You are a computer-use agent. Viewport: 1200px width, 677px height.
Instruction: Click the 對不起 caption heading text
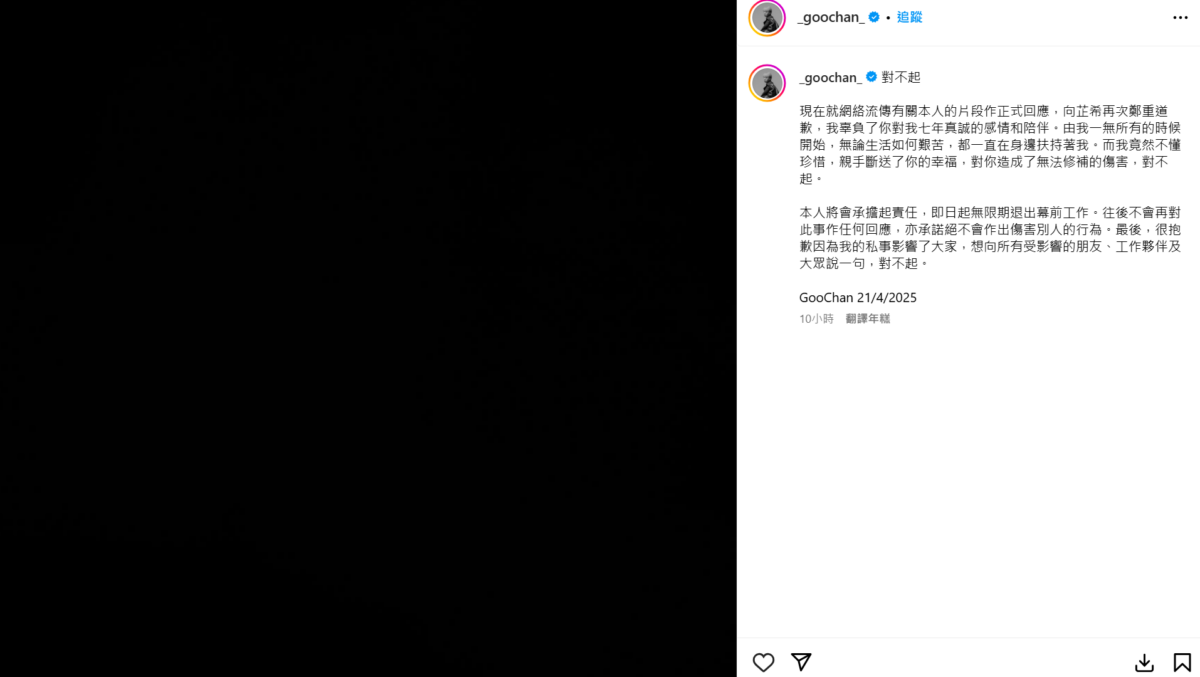[901, 77]
